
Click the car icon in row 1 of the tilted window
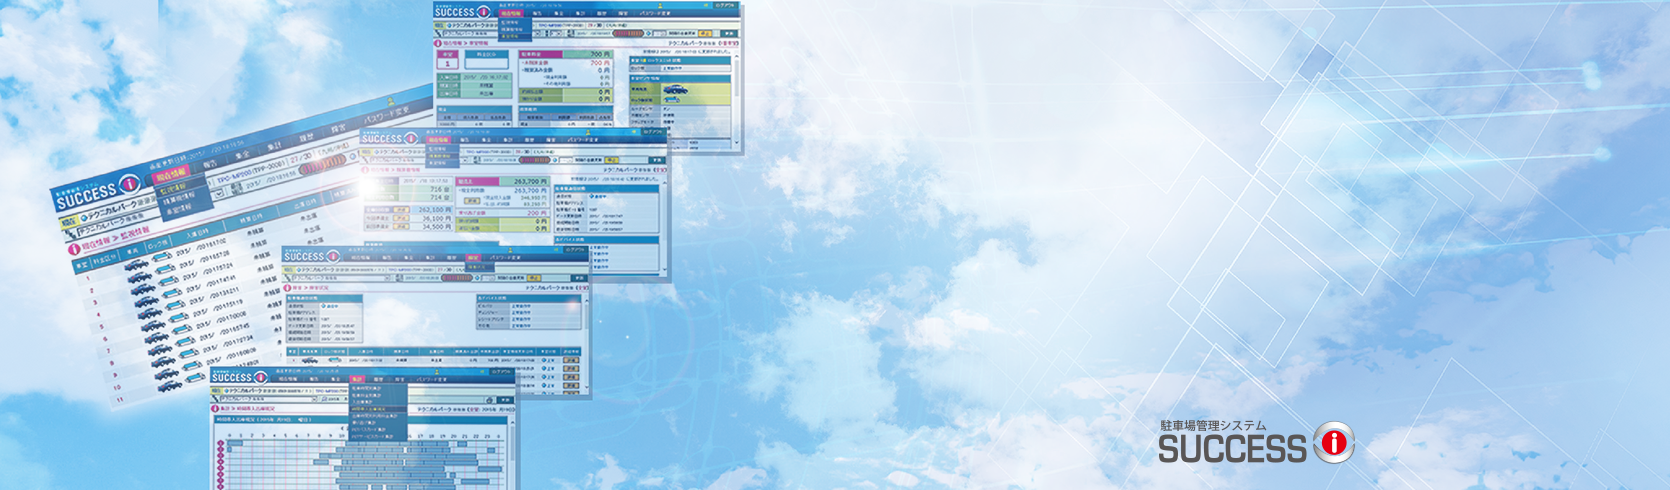(x=137, y=264)
